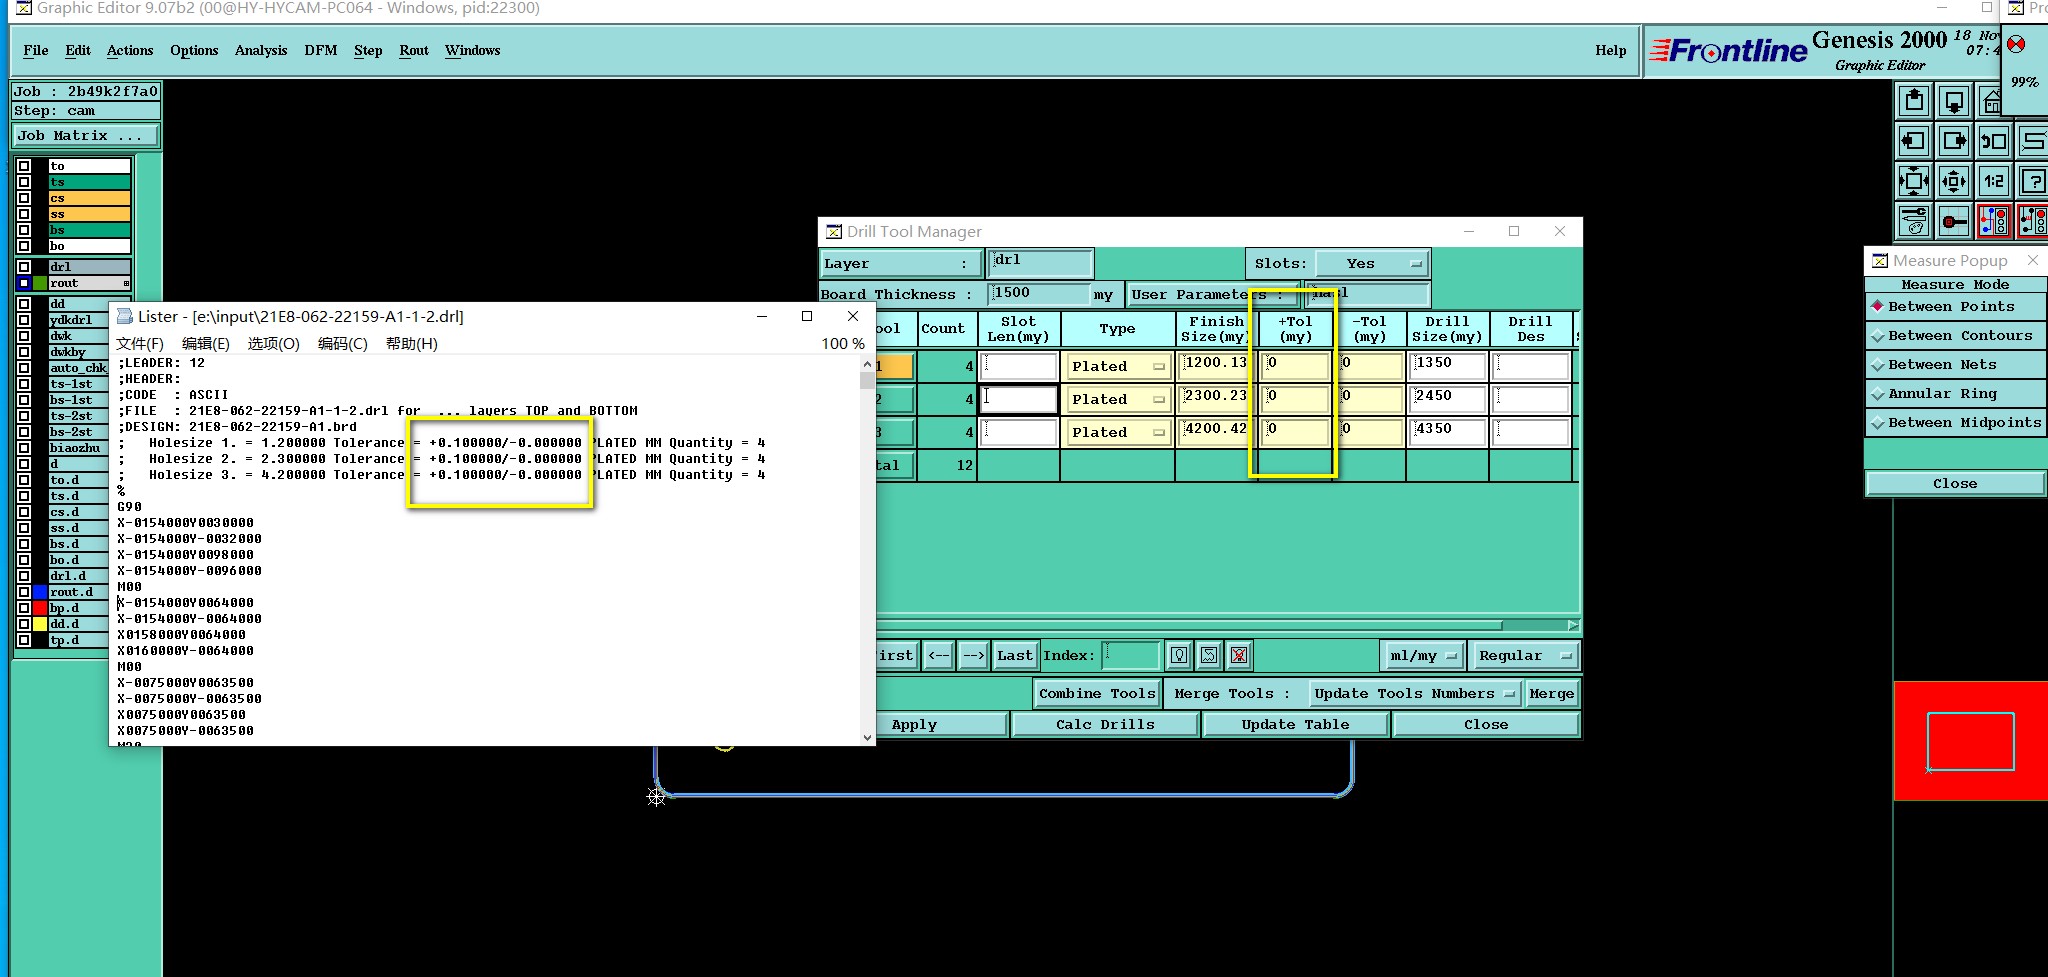Click the Merge button
This screenshot has height=977, width=2048.
(x=1551, y=694)
